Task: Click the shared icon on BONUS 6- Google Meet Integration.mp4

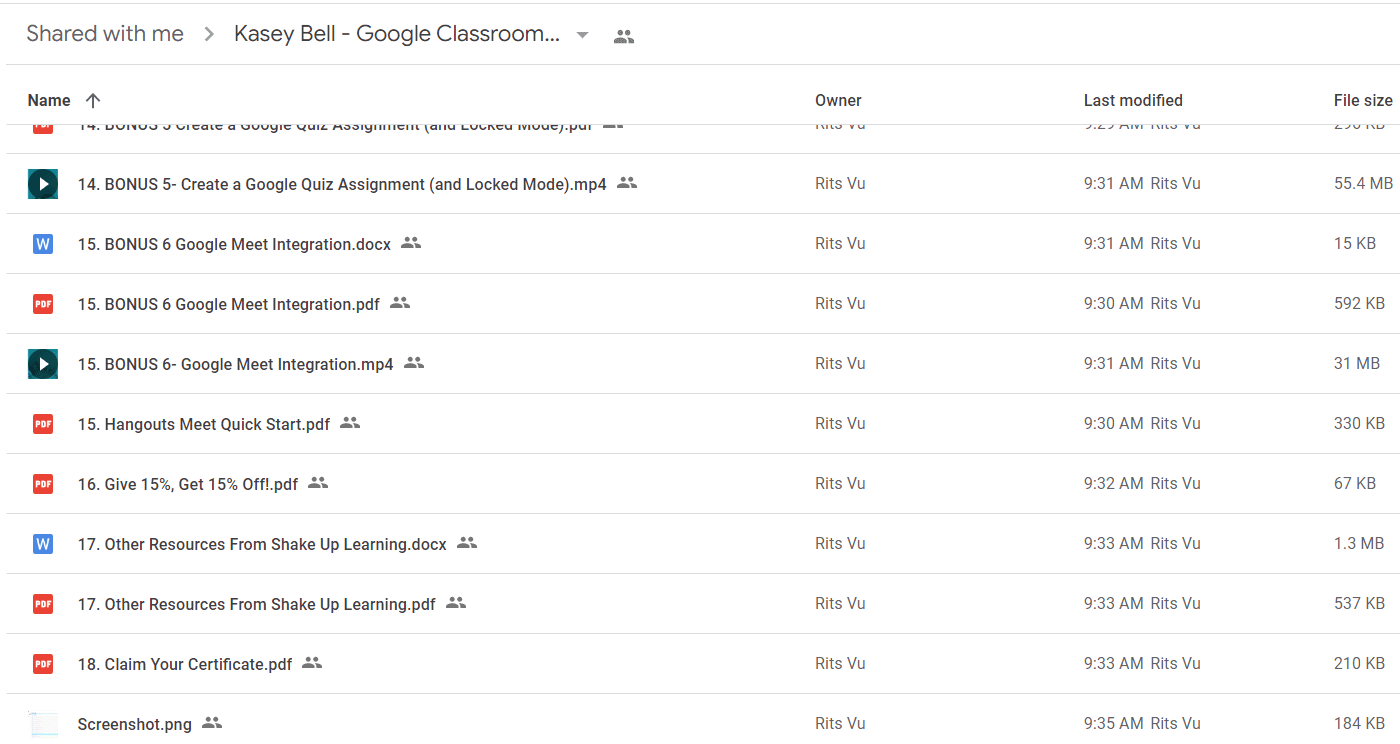Action: [414, 363]
